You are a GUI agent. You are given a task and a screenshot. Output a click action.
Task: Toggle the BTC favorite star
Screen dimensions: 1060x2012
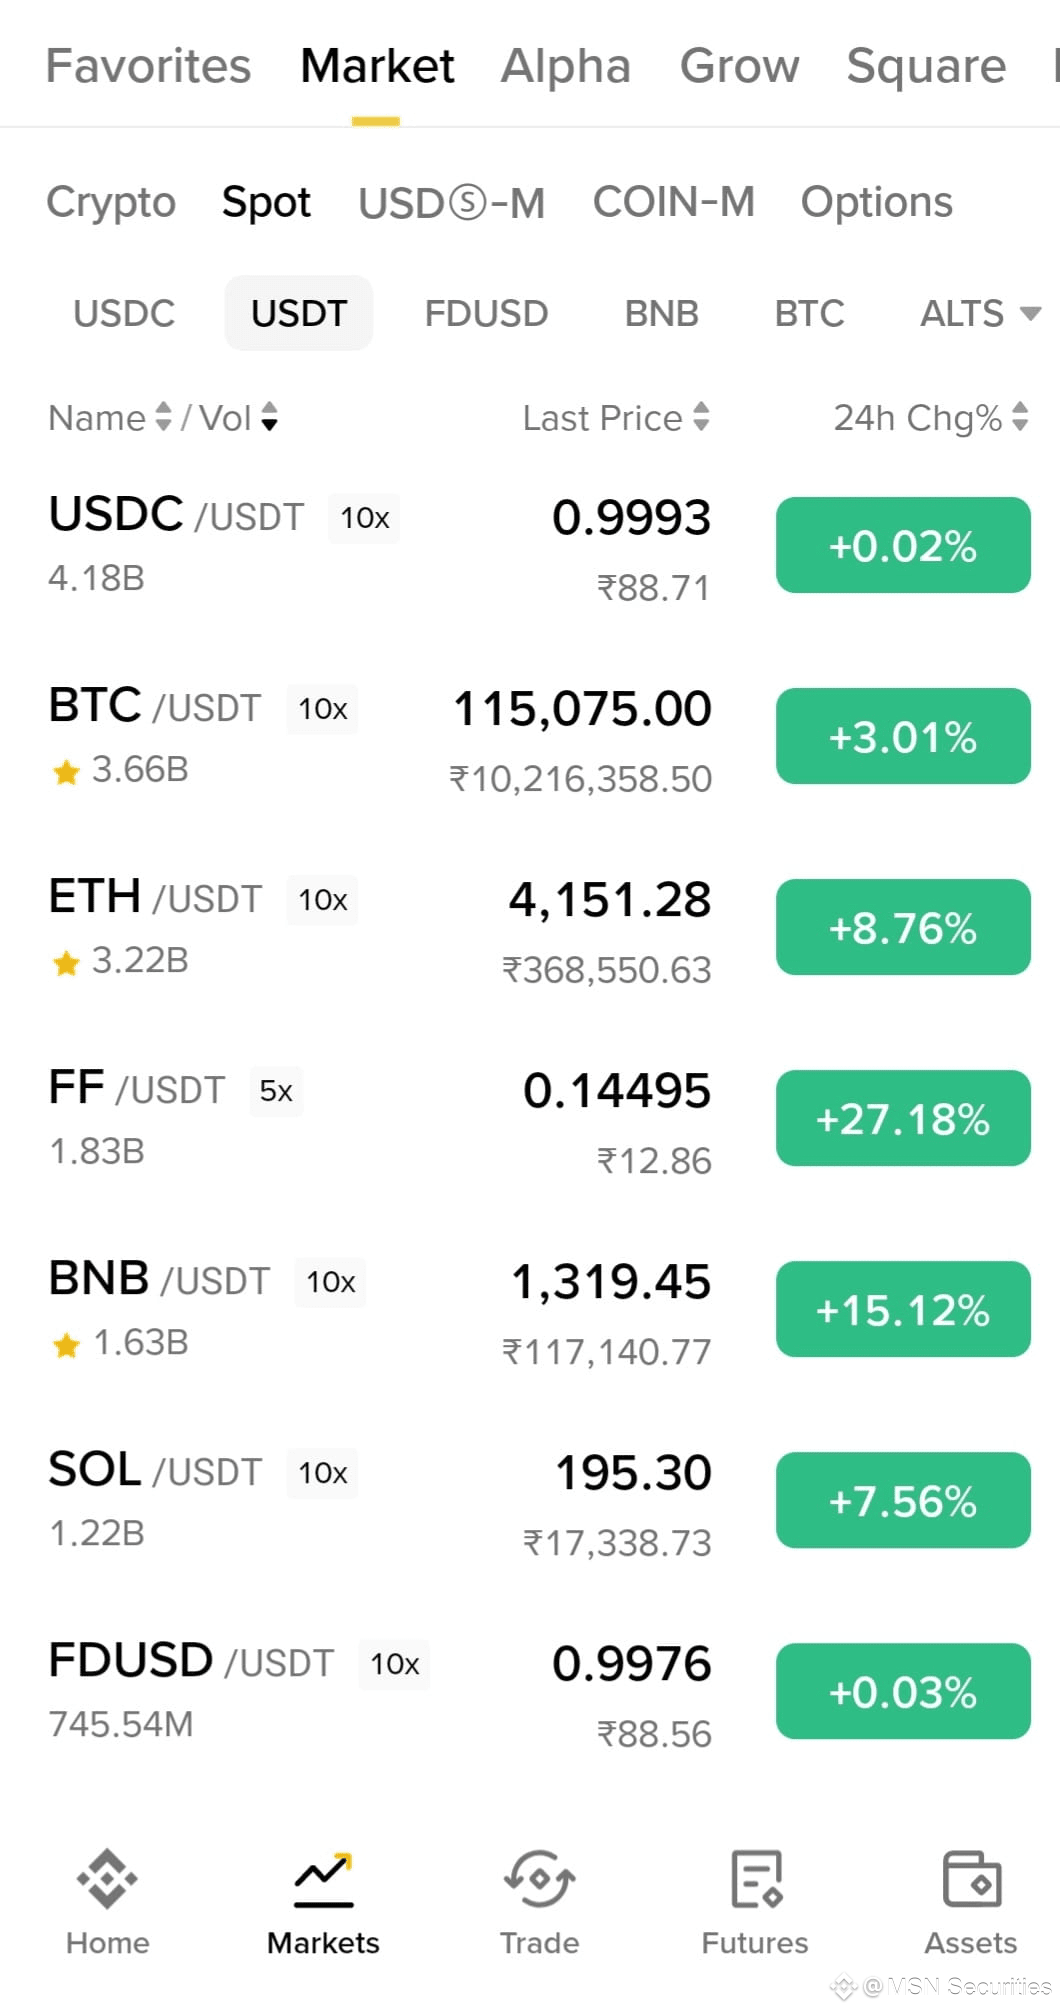pos(66,771)
